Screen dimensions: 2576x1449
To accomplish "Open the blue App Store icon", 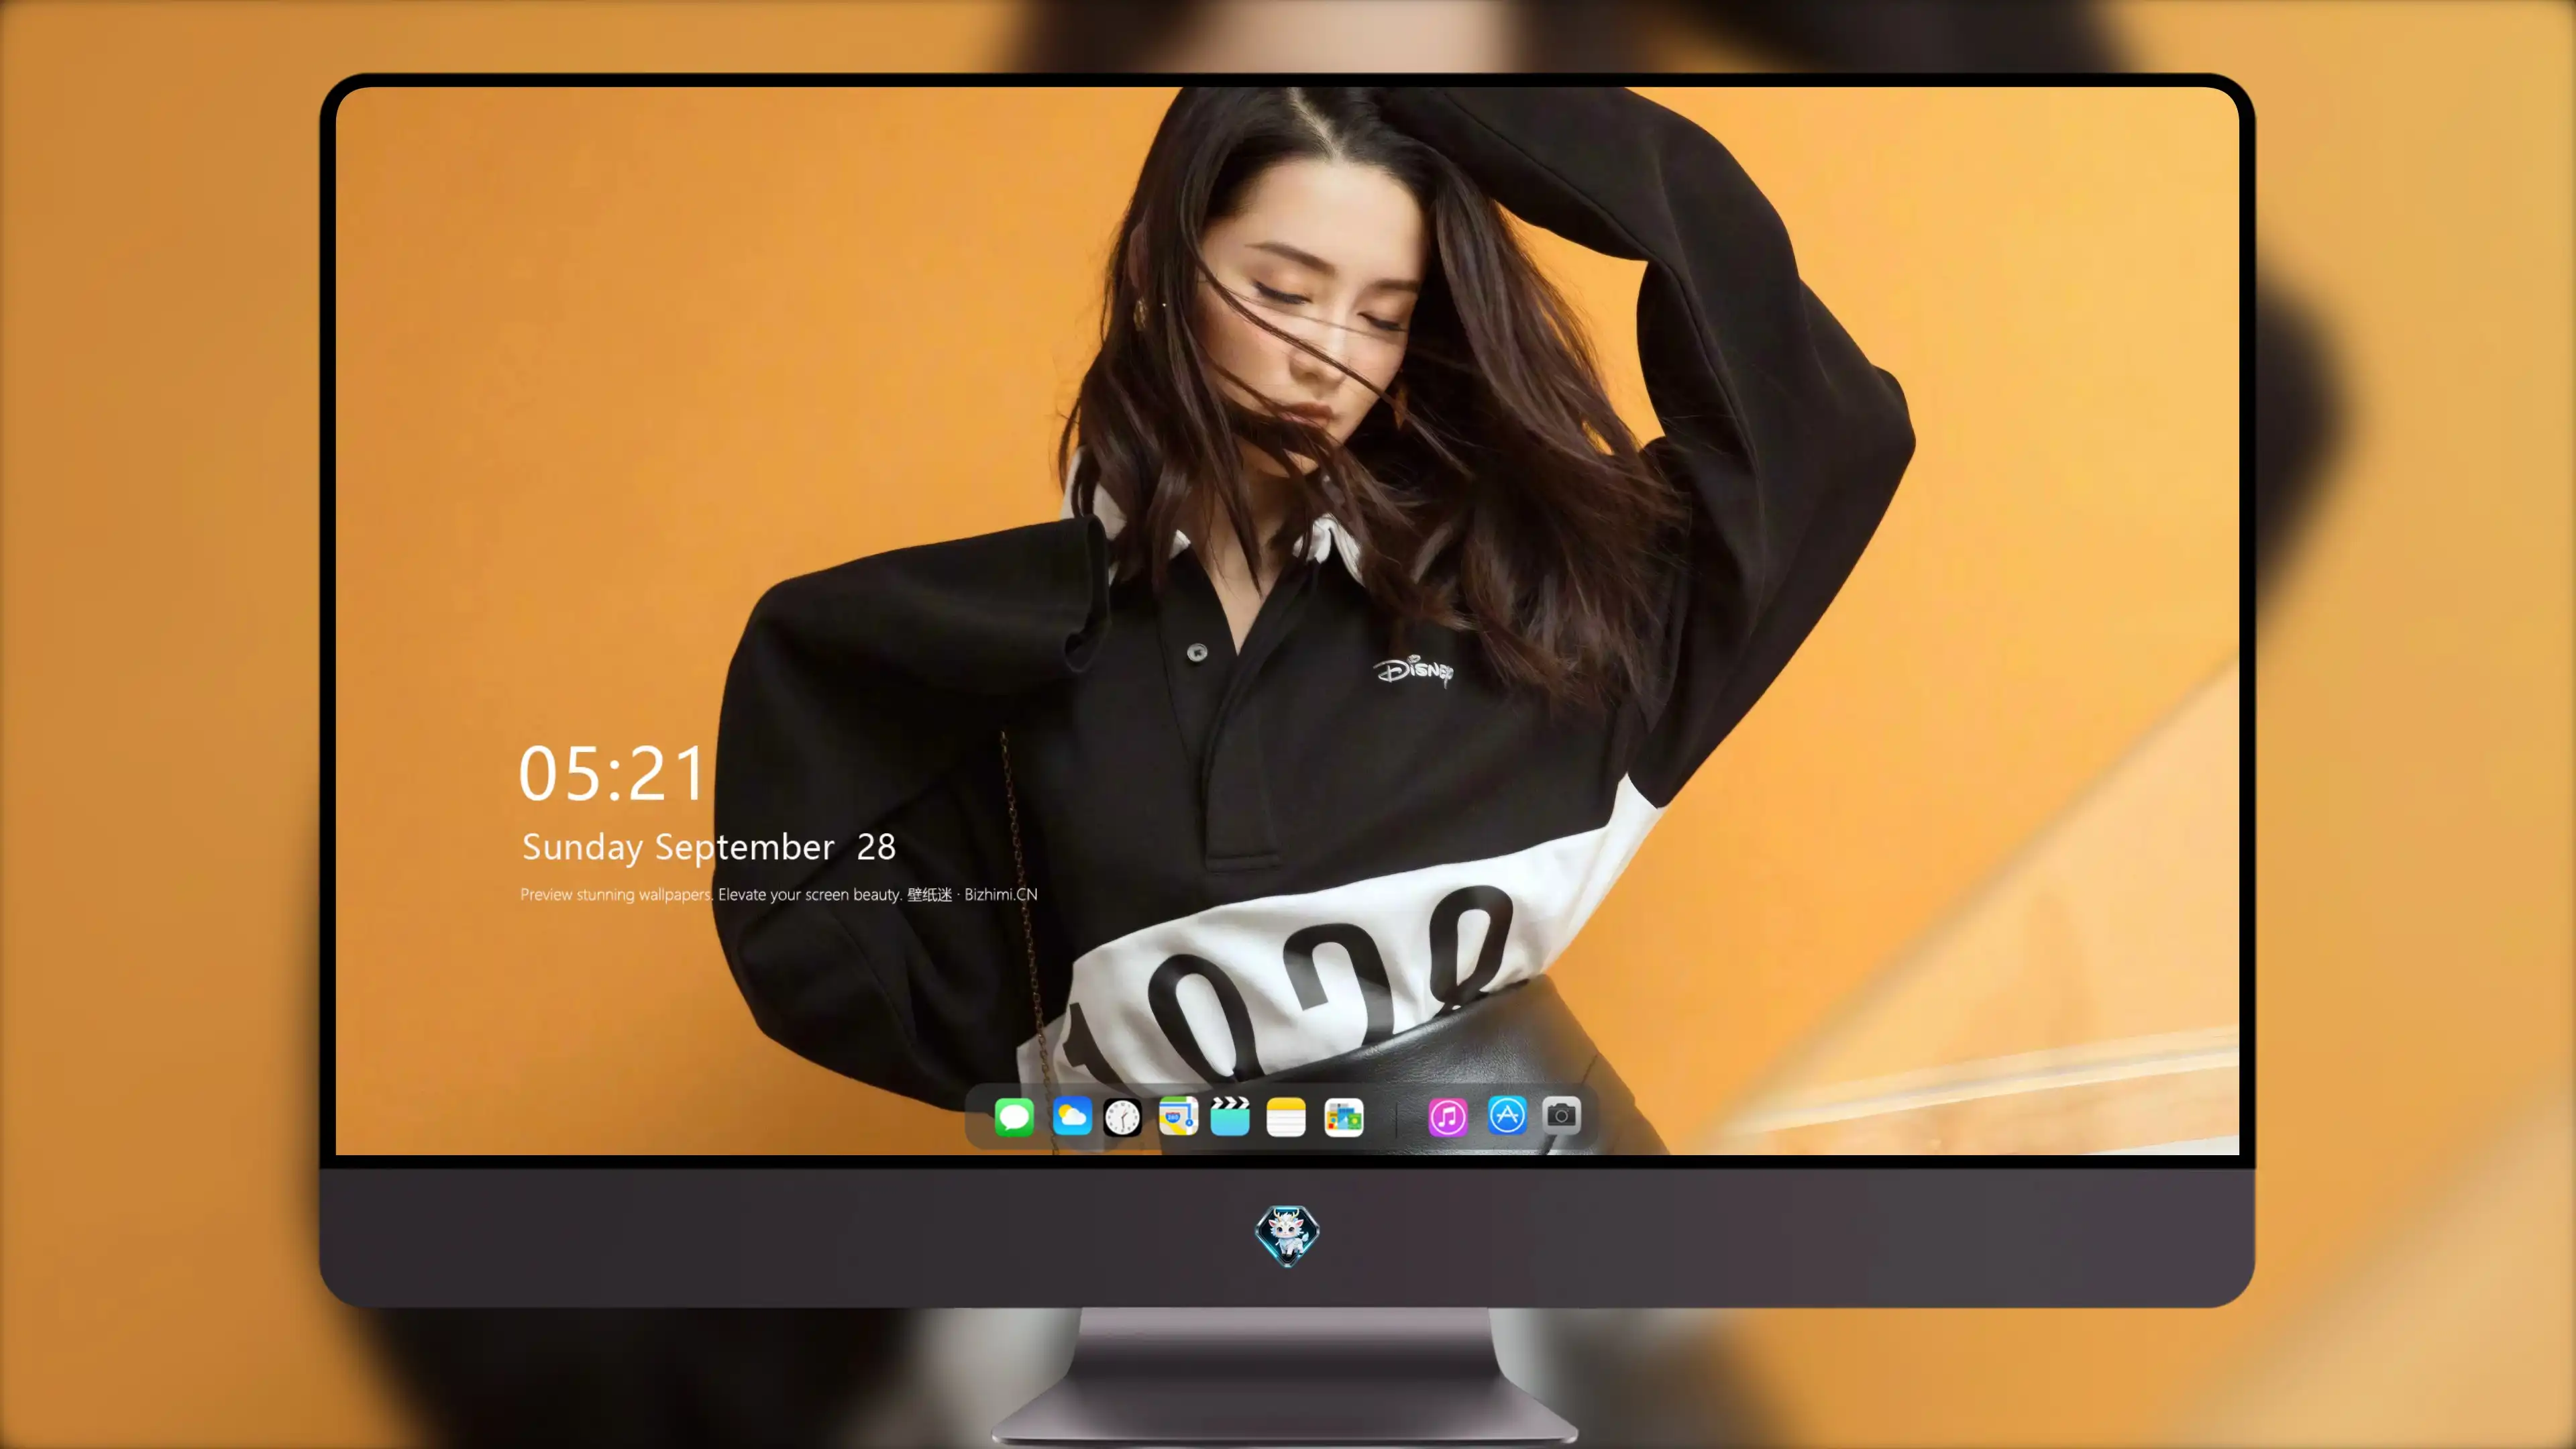I will click(1507, 1115).
